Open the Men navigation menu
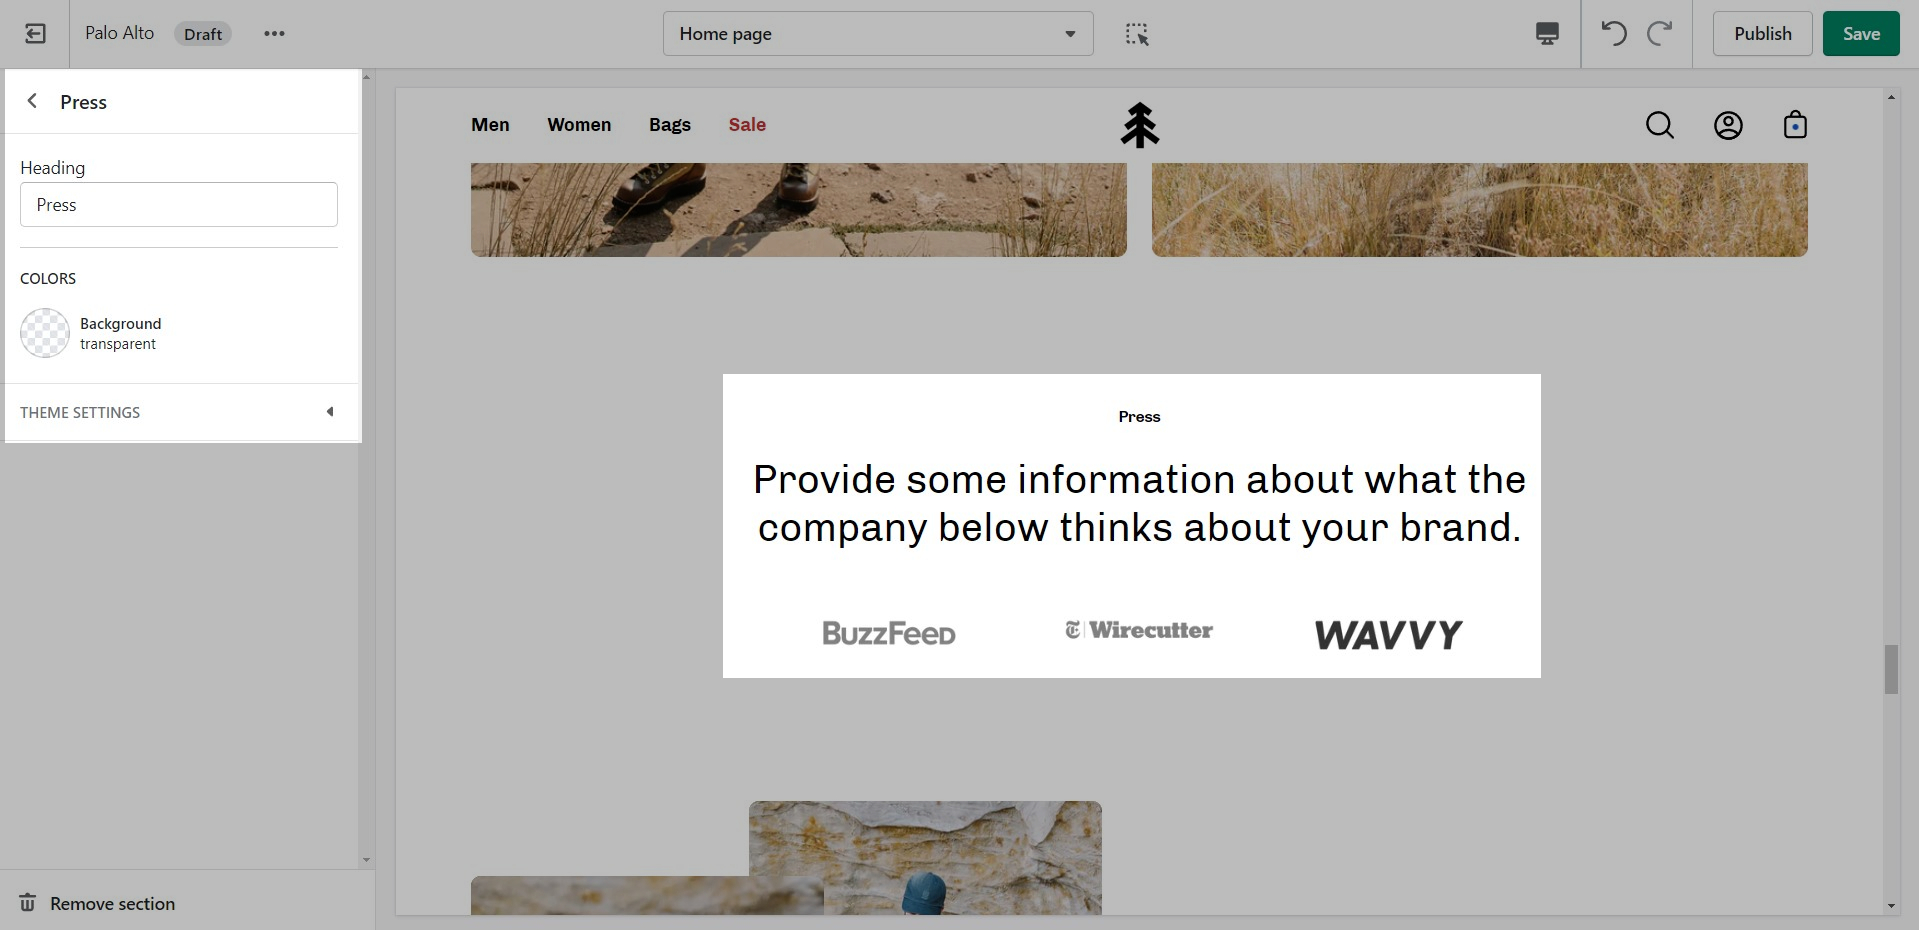Screen dimensions: 1919x930 coord(490,125)
